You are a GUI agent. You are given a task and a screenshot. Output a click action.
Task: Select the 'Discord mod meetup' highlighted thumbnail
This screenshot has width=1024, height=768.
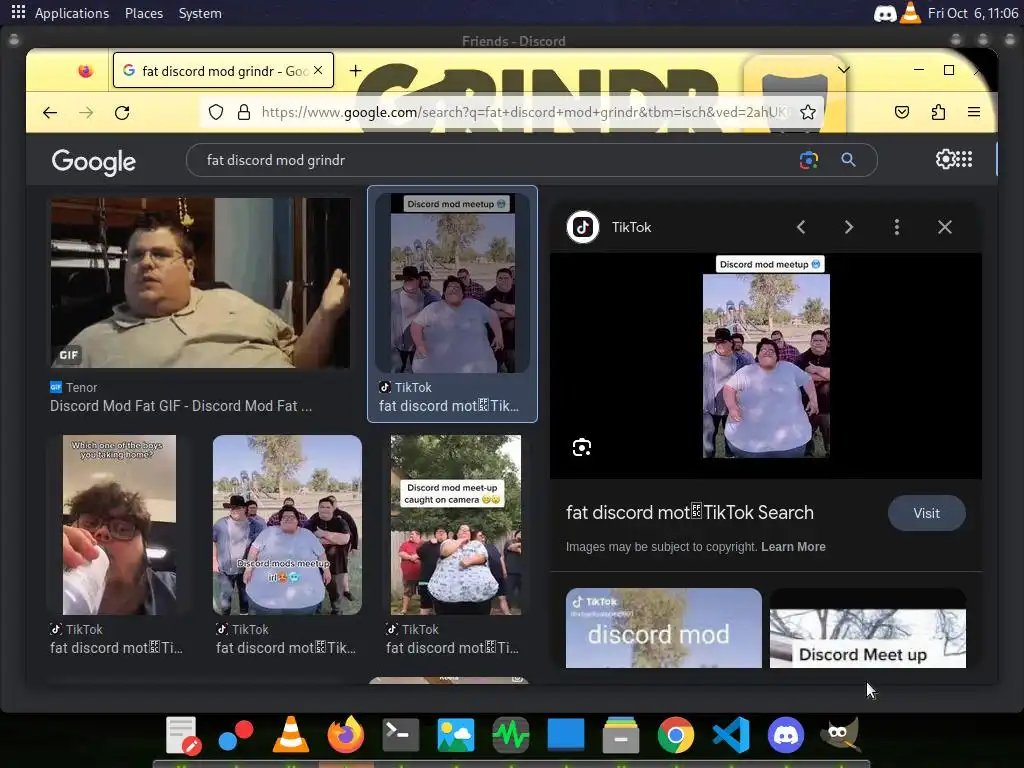point(453,283)
